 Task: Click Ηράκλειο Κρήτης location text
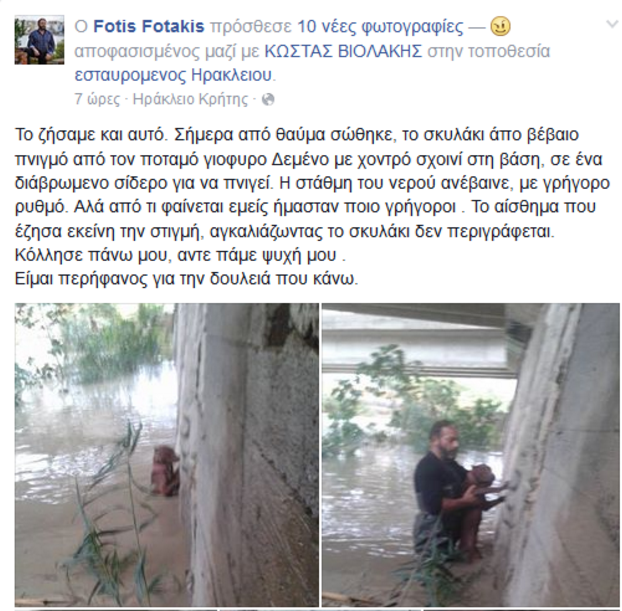(x=190, y=99)
